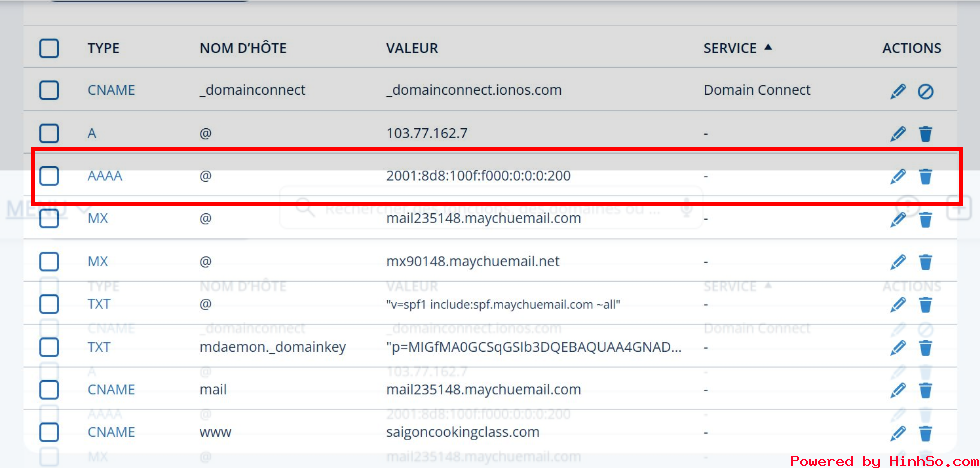Check the AAAA record checkbox
The image size is (980, 468).
point(49,176)
